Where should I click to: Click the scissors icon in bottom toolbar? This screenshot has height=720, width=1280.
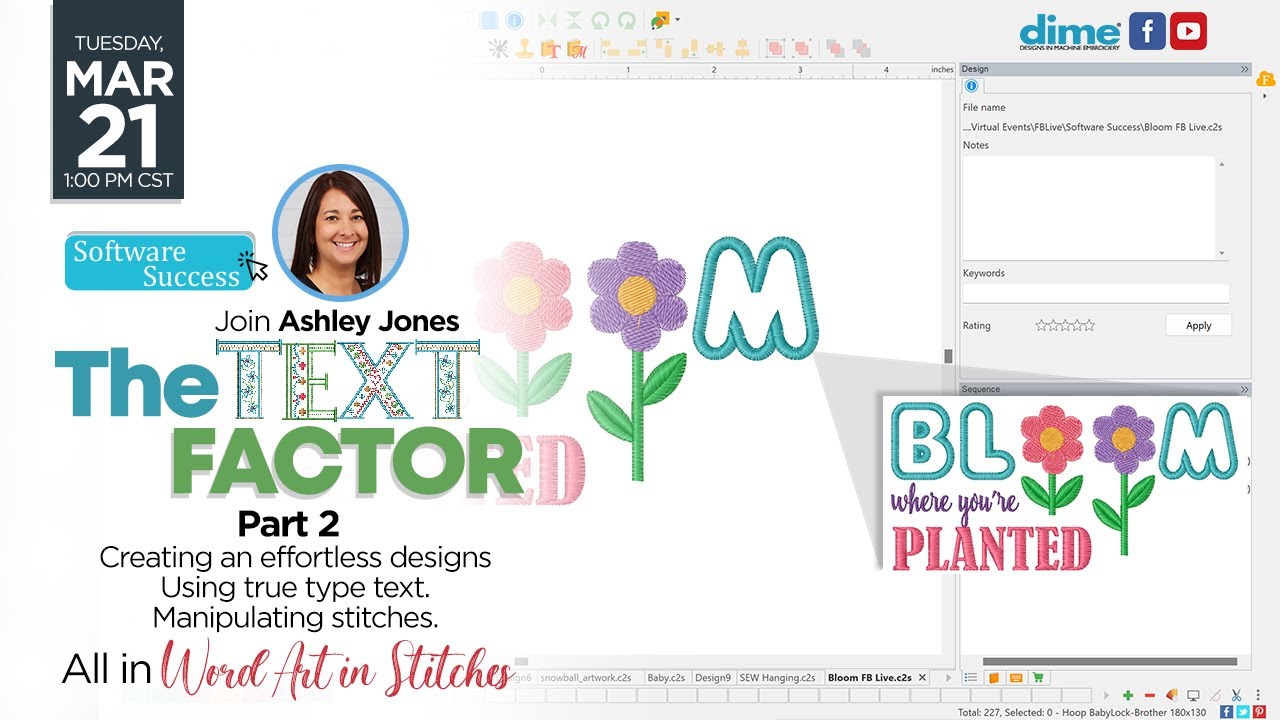coord(1236,695)
